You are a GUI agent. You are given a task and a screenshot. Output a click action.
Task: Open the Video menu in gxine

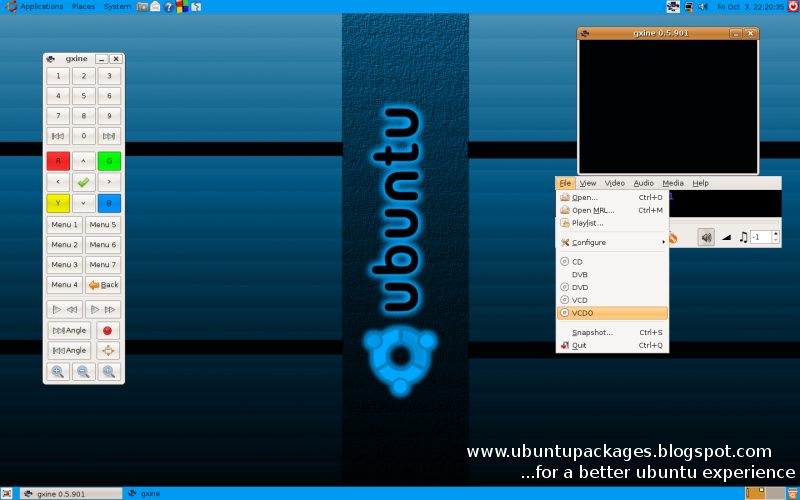coord(615,183)
